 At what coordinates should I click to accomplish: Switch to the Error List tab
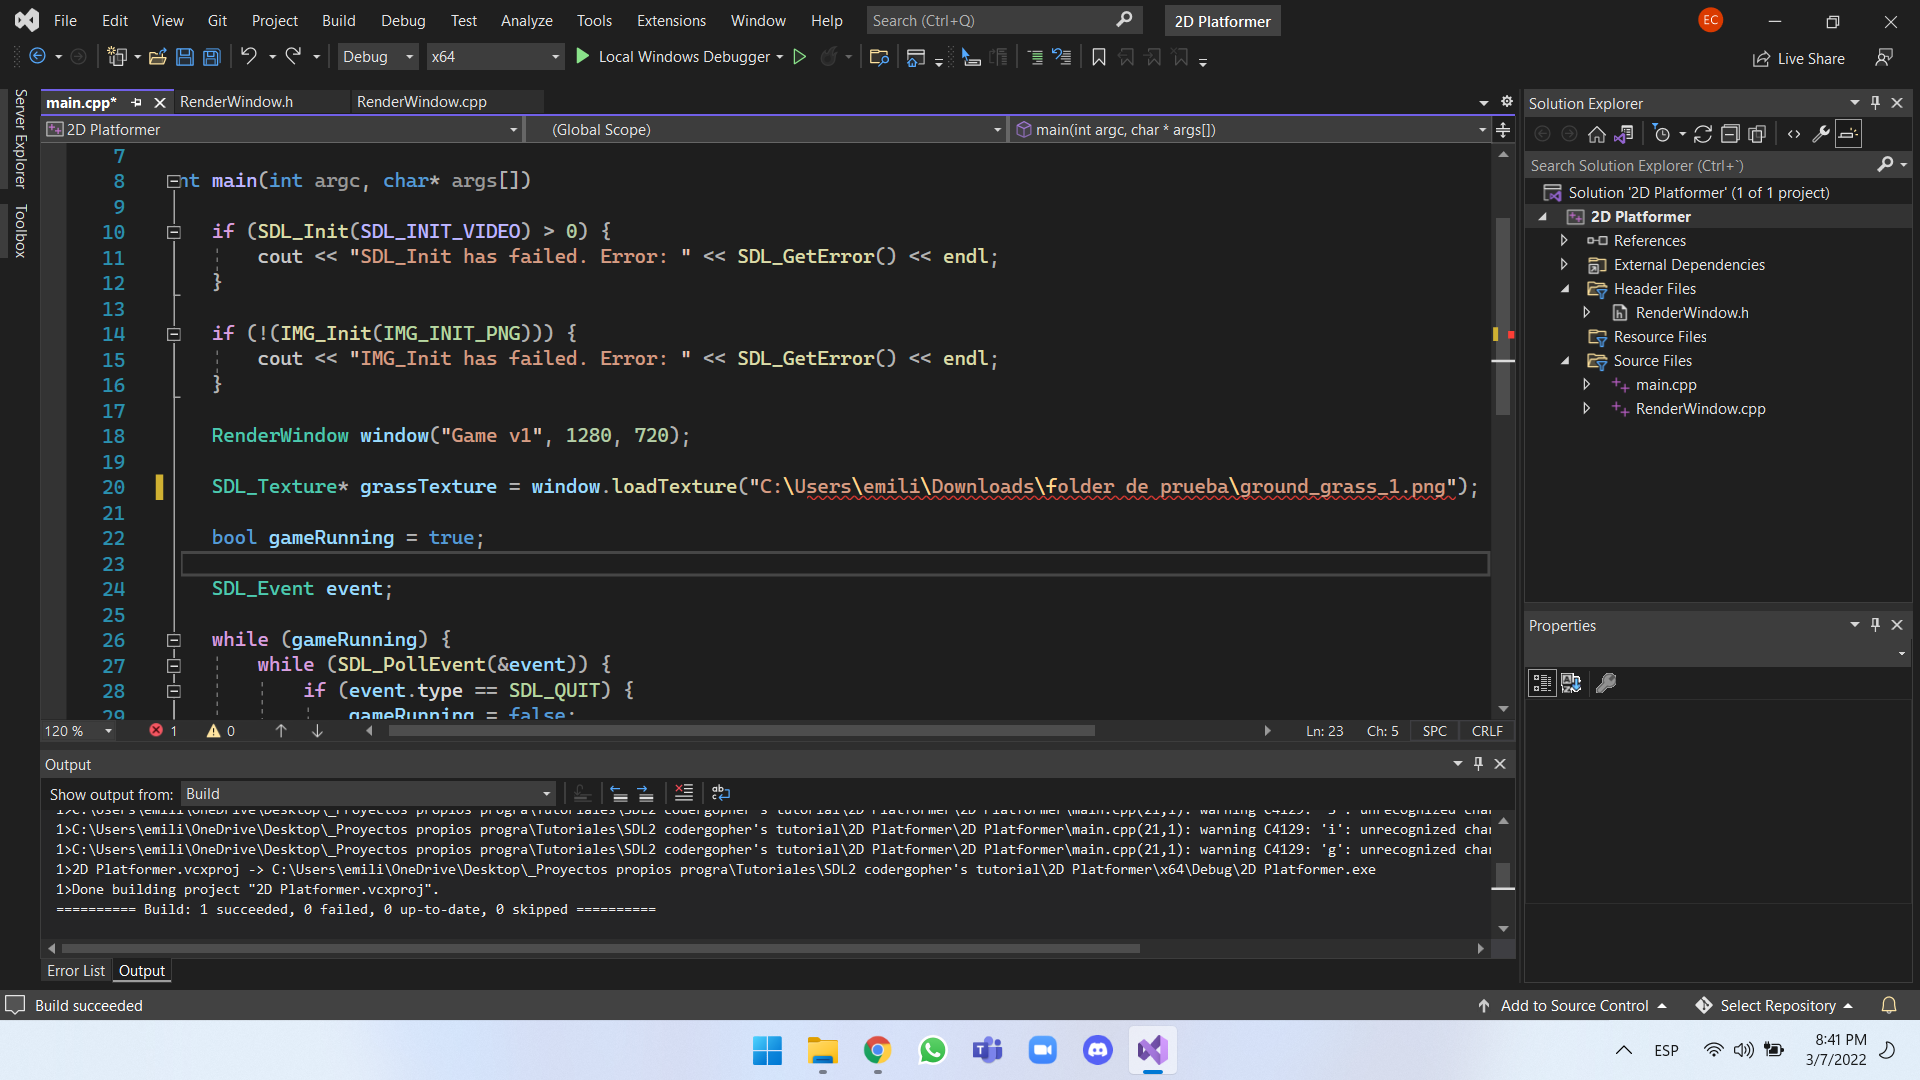[x=75, y=971]
